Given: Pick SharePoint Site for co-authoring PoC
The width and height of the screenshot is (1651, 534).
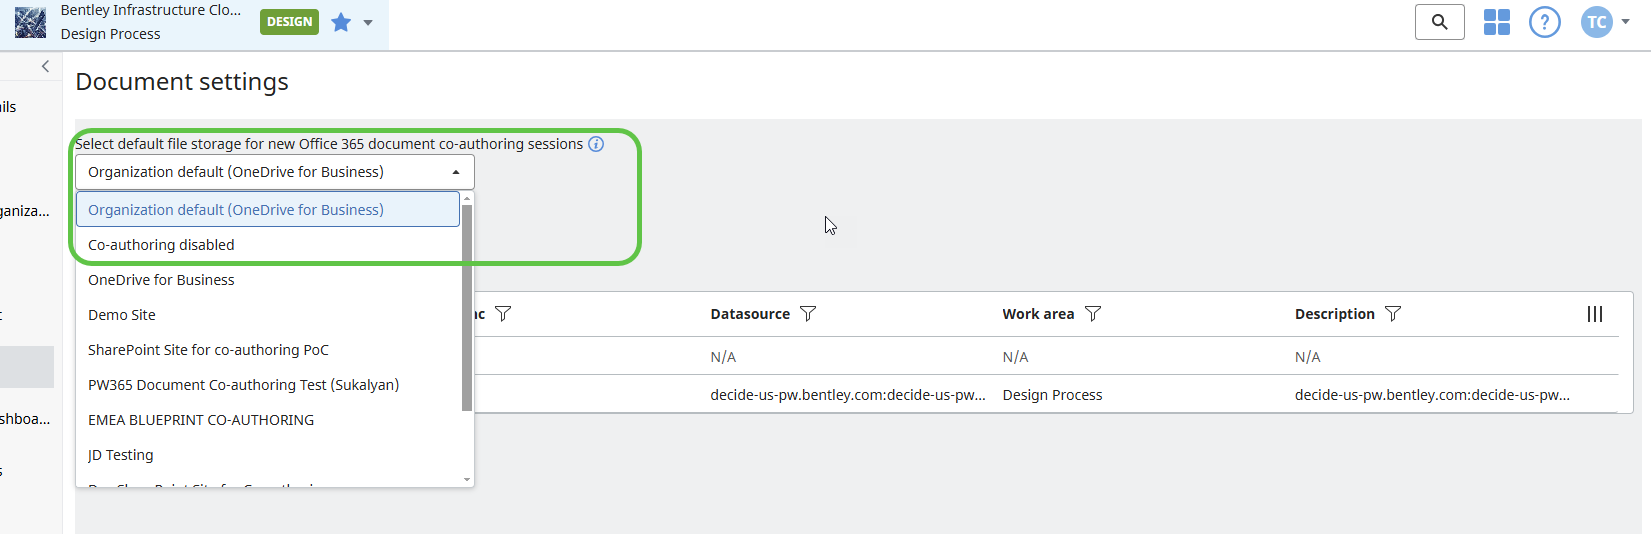Looking at the screenshot, I should pyautogui.click(x=268, y=350).
